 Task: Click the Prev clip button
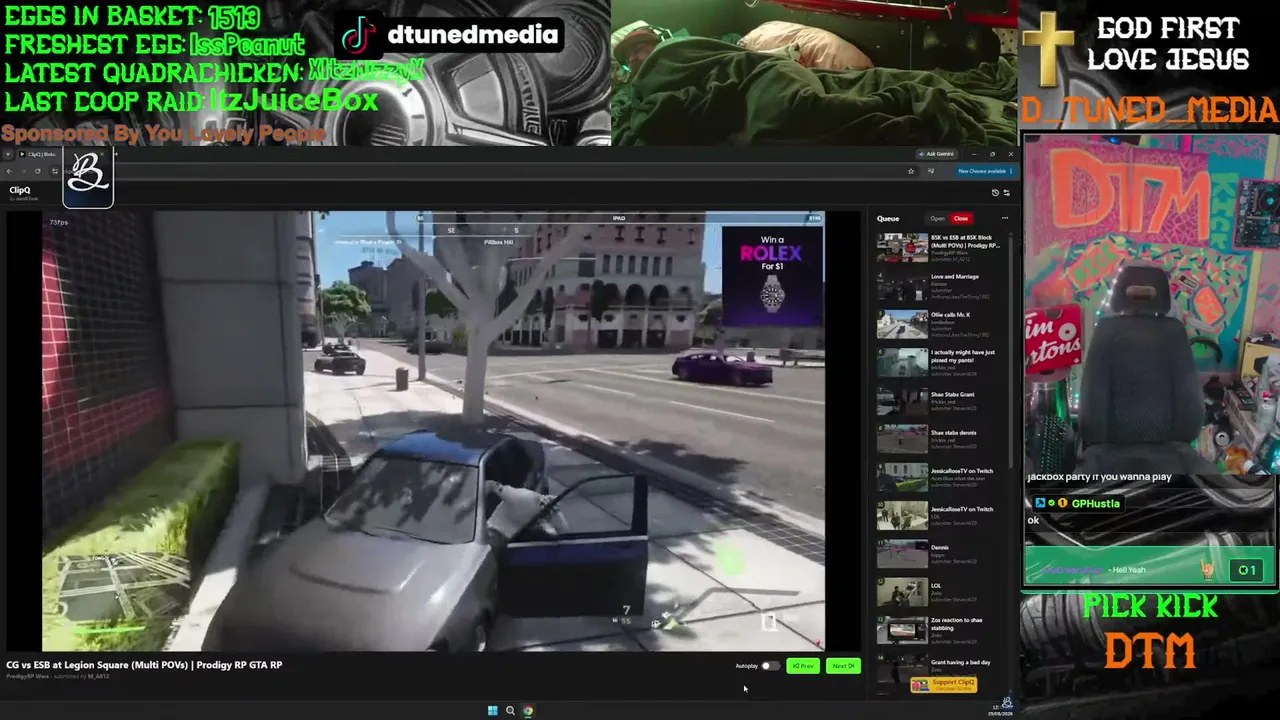[803, 666]
